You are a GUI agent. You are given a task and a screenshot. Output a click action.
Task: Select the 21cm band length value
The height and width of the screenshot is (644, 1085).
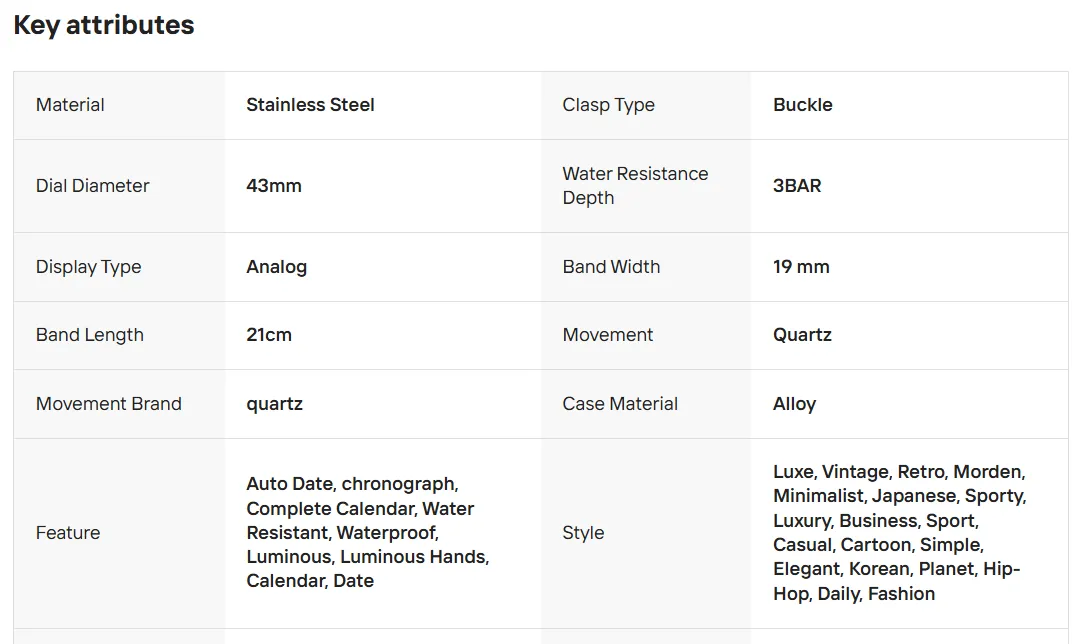269,335
